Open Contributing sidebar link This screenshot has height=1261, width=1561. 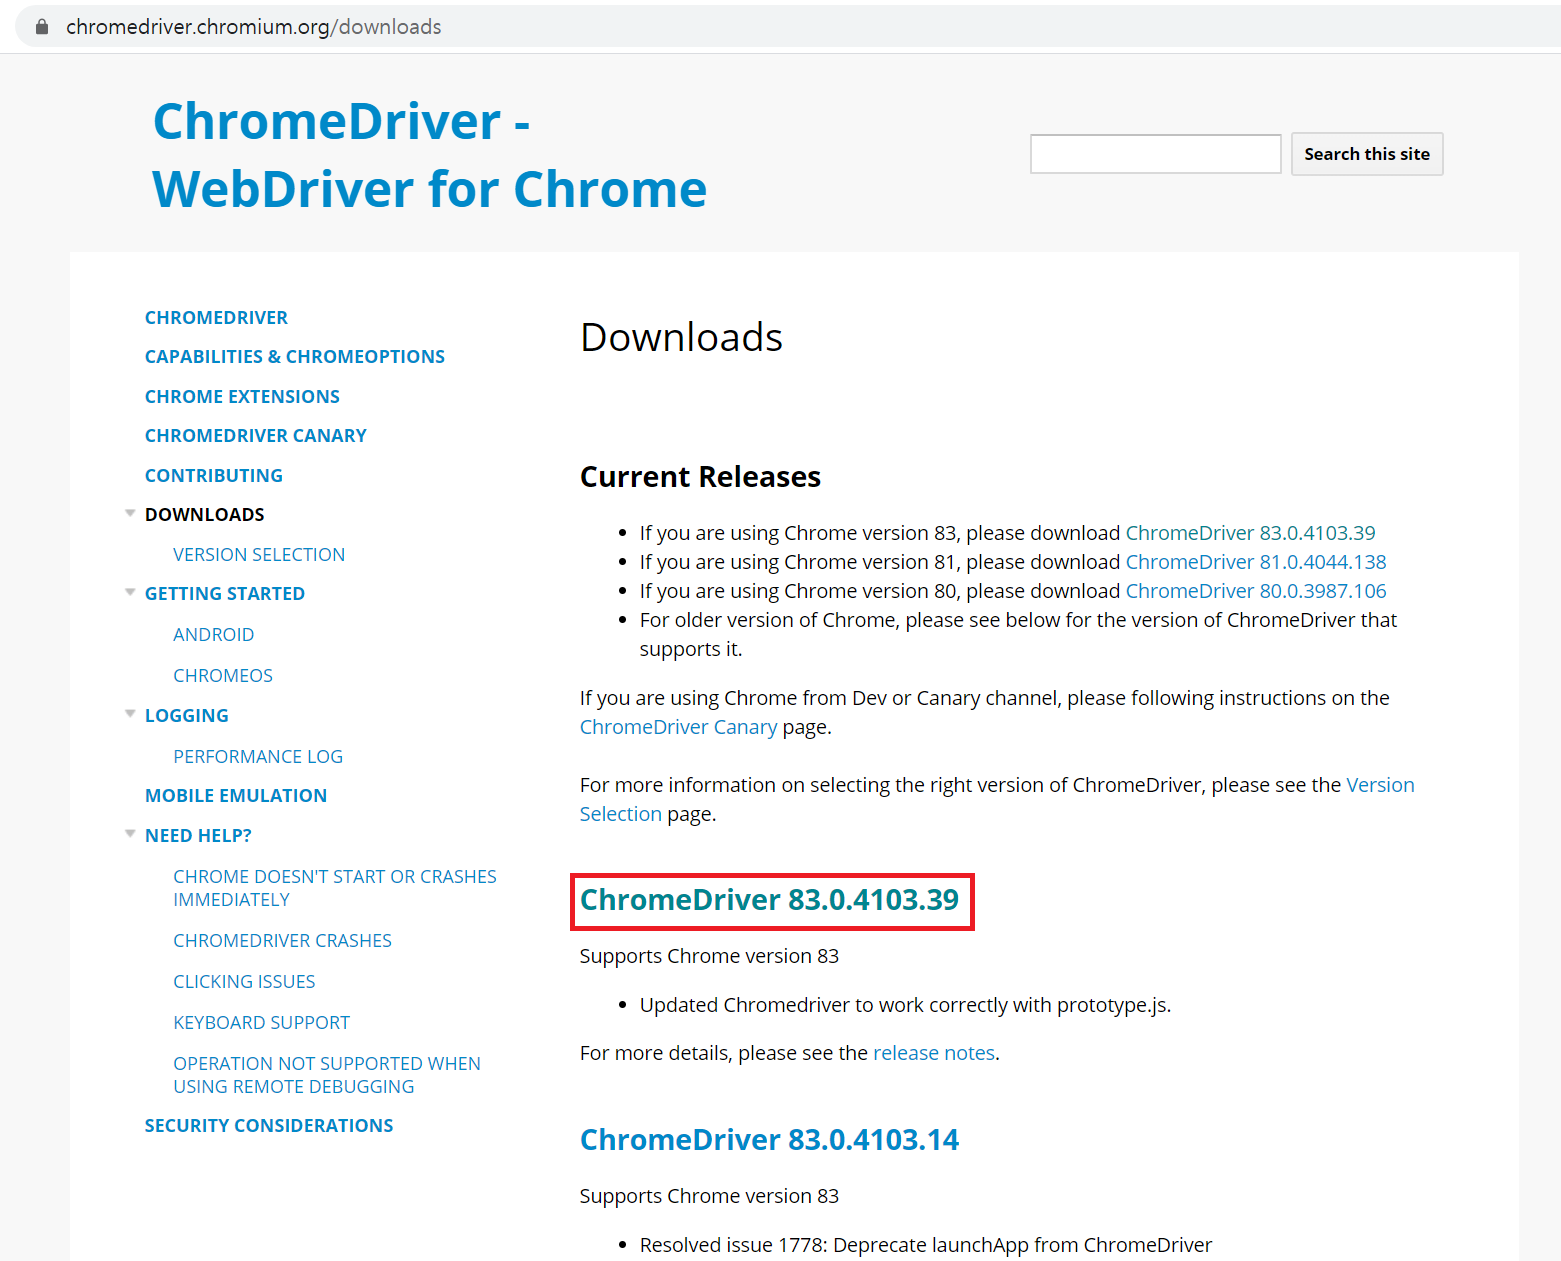[214, 476]
